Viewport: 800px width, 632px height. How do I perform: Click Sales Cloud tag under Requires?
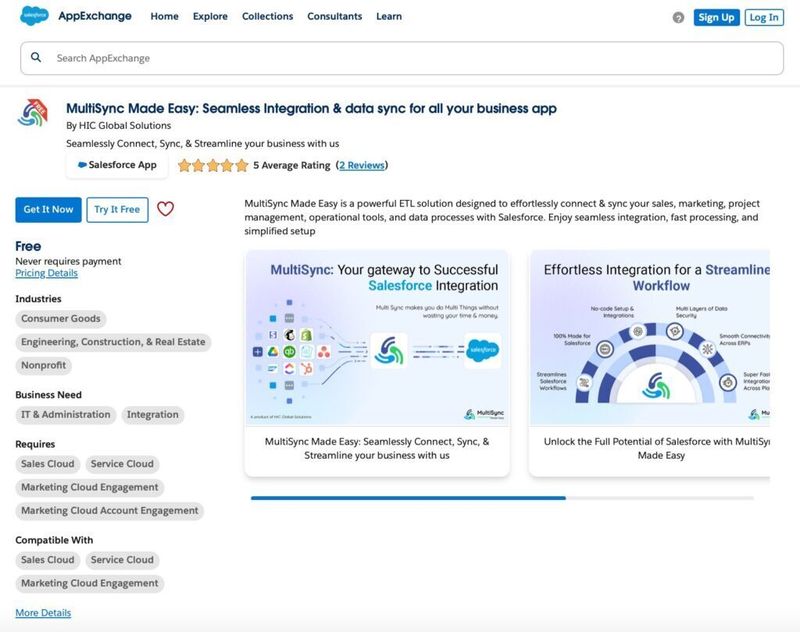47,464
